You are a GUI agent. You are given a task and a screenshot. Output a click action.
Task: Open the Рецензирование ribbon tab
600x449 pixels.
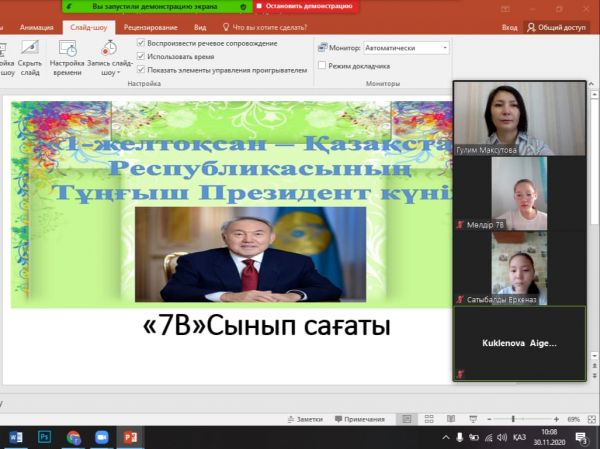tap(149, 29)
